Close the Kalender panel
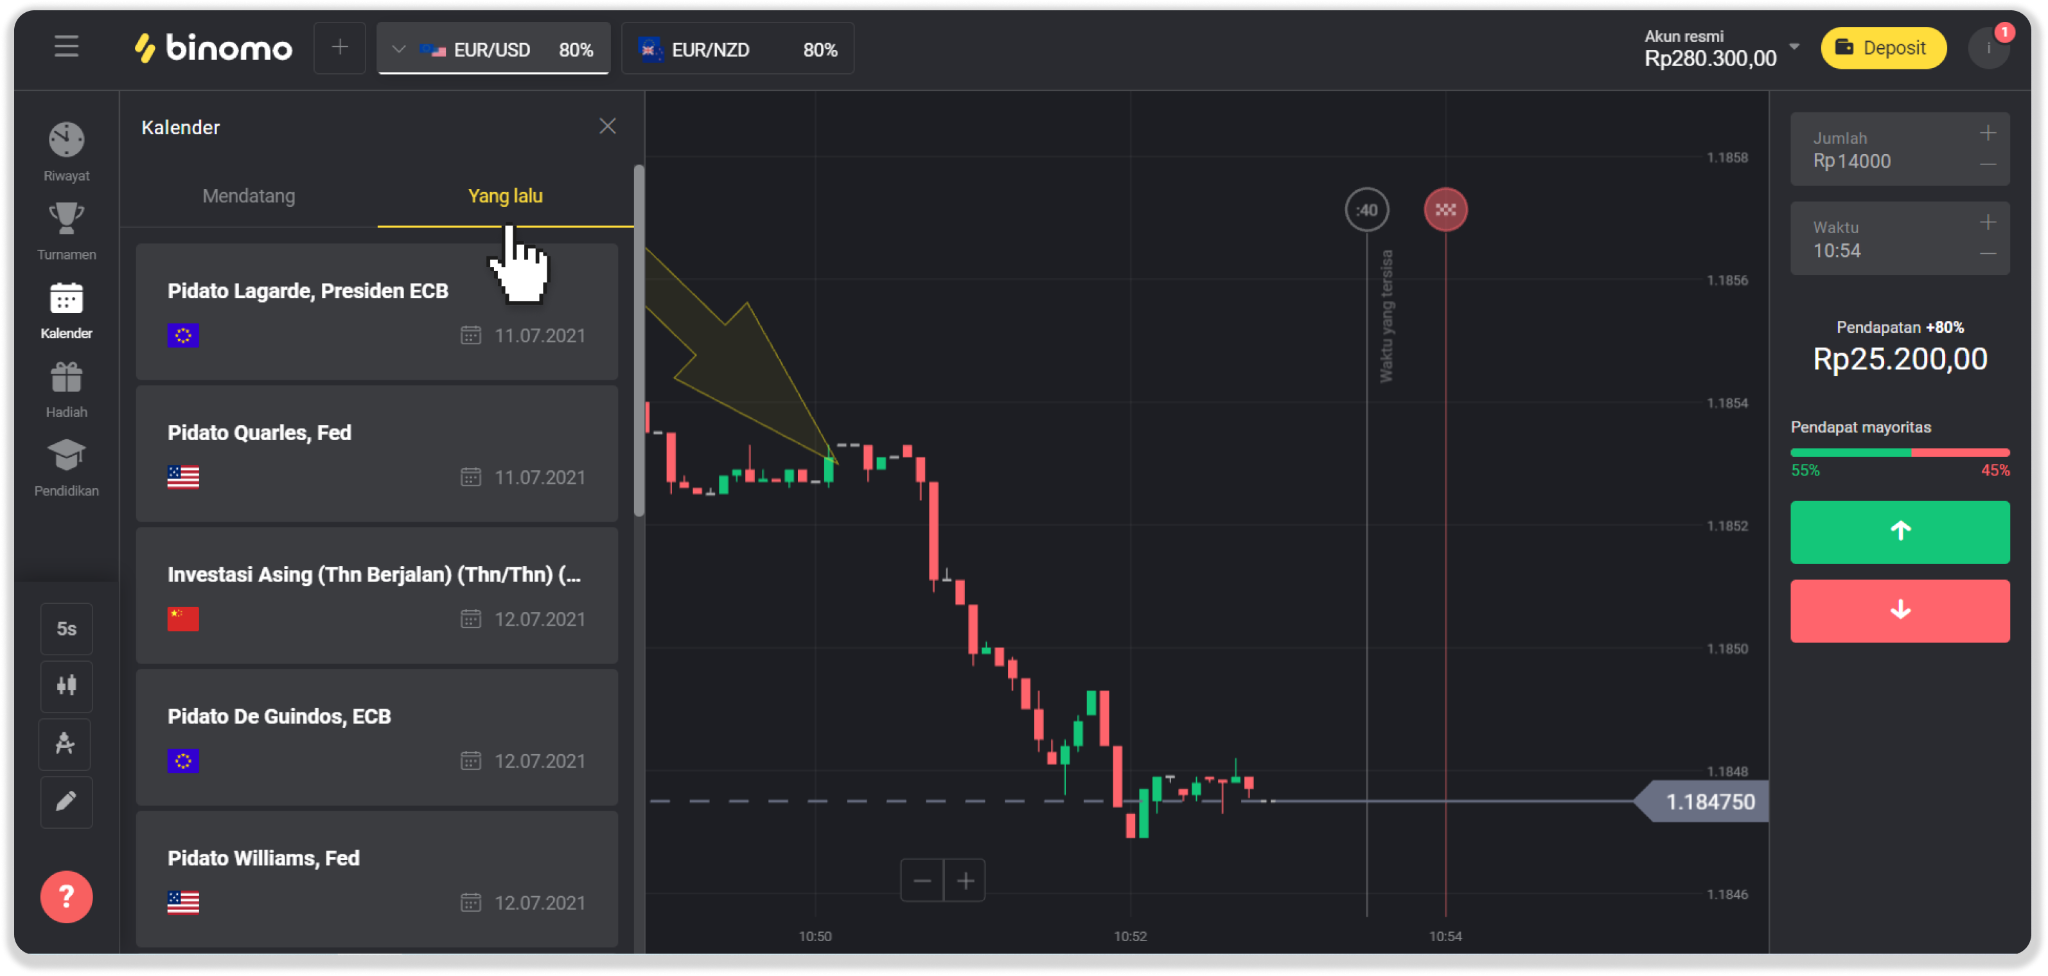 pos(607,126)
